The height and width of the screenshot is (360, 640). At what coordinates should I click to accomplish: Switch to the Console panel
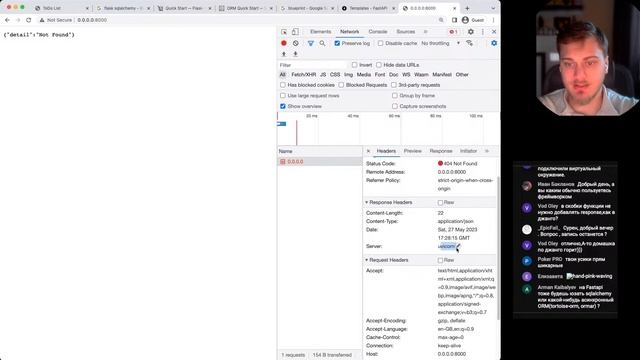point(378,32)
